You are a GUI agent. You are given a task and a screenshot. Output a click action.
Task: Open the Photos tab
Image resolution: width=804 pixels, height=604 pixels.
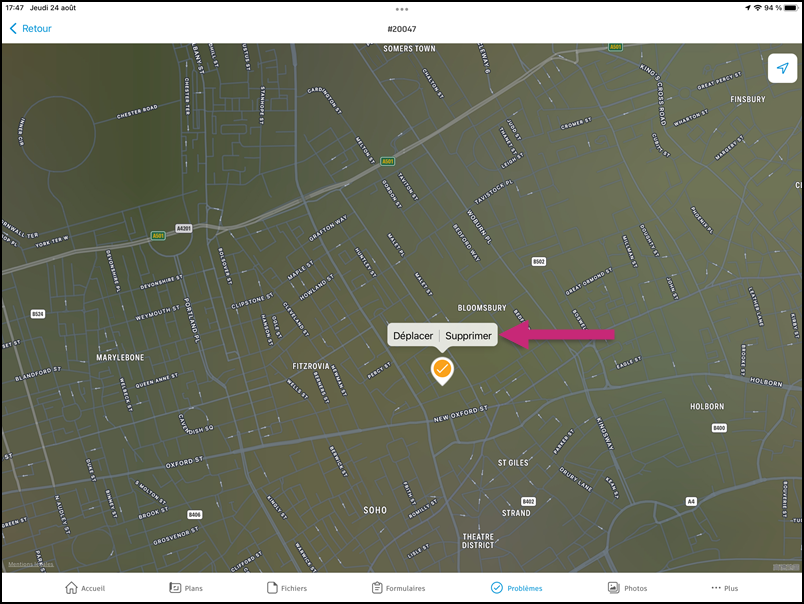coord(627,588)
